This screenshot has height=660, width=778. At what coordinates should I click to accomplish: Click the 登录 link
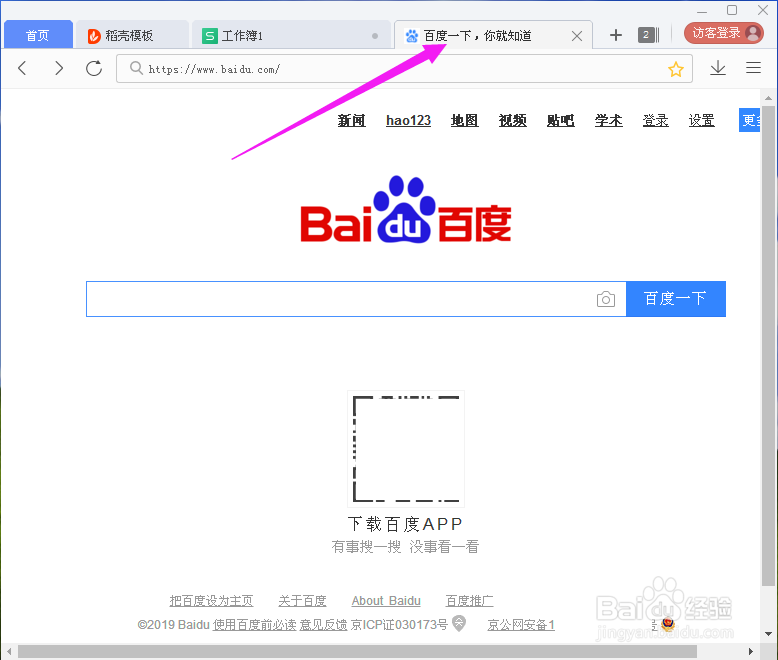pos(655,121)
